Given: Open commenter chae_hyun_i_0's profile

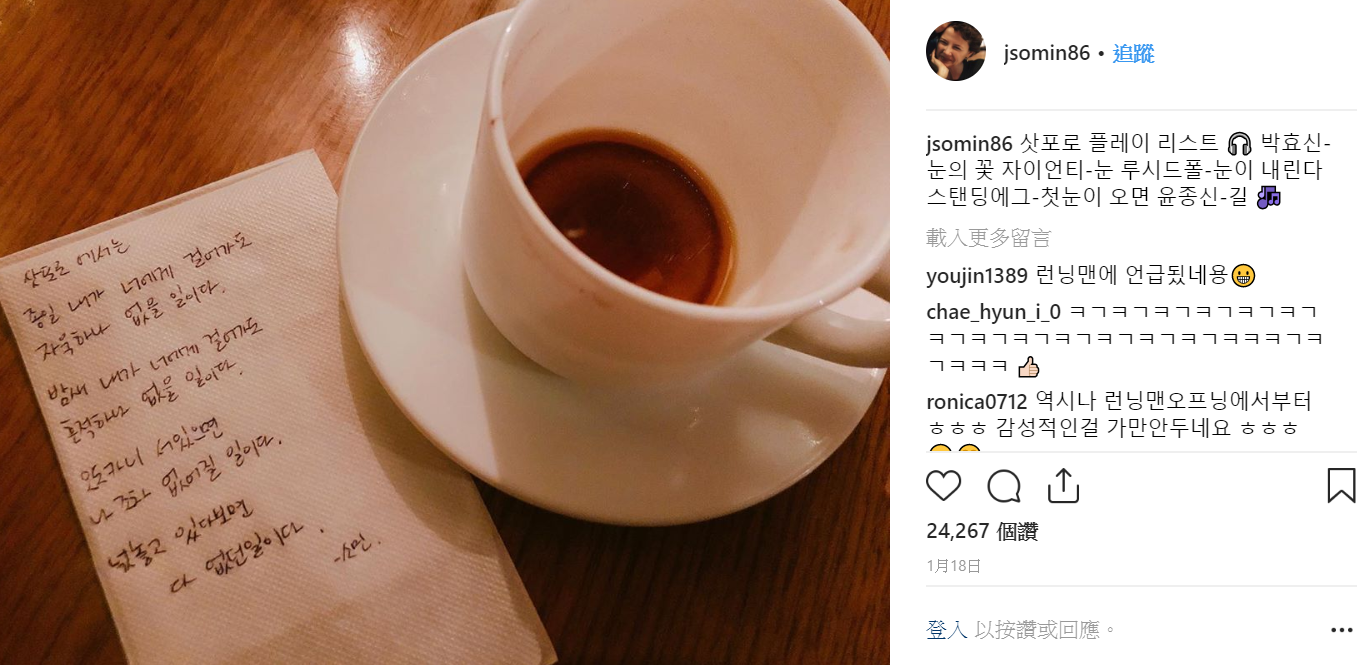Looking at the screenshot, I should [993, 310].
